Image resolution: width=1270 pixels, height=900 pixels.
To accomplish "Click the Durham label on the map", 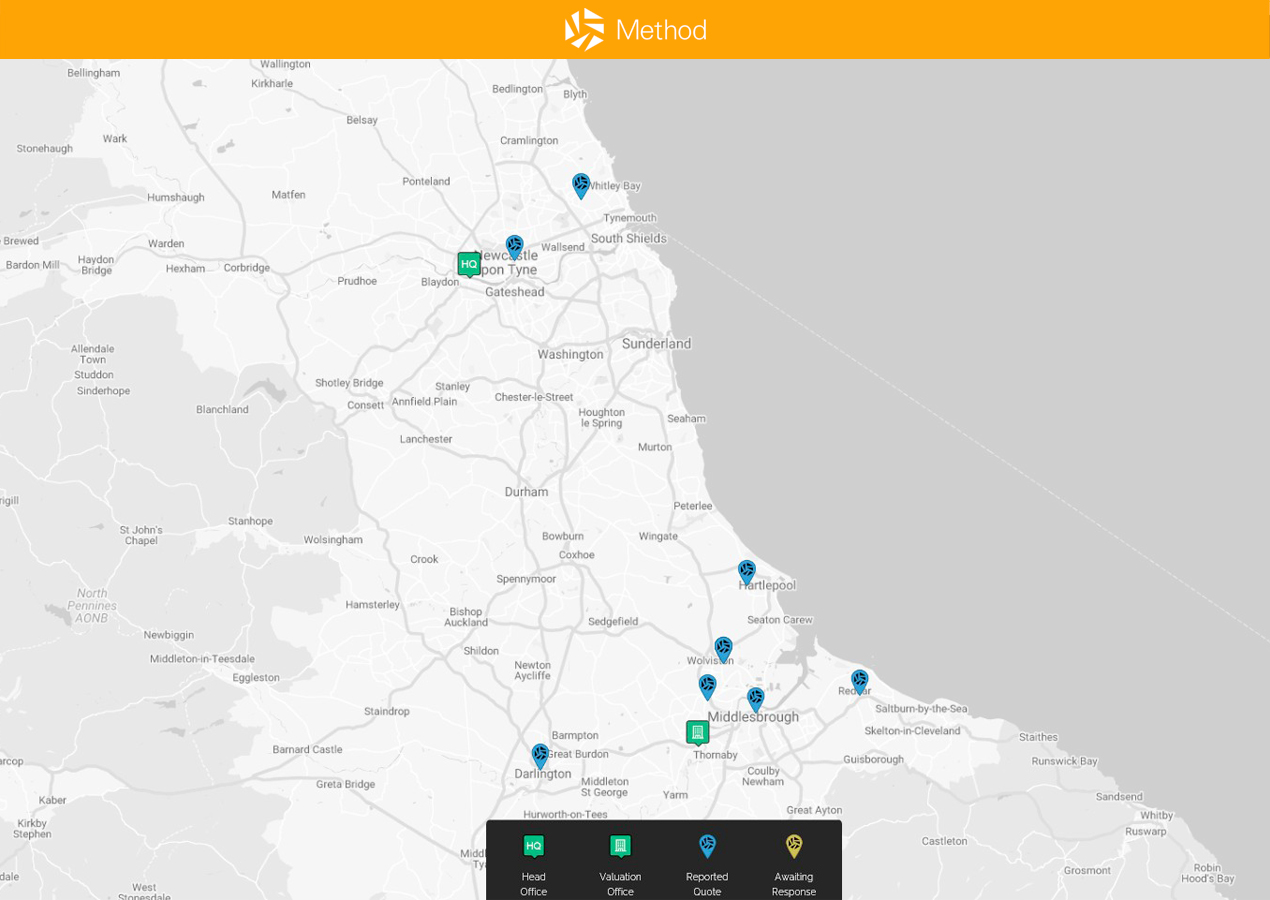I will pyautogui.click(x=526, y=492).
